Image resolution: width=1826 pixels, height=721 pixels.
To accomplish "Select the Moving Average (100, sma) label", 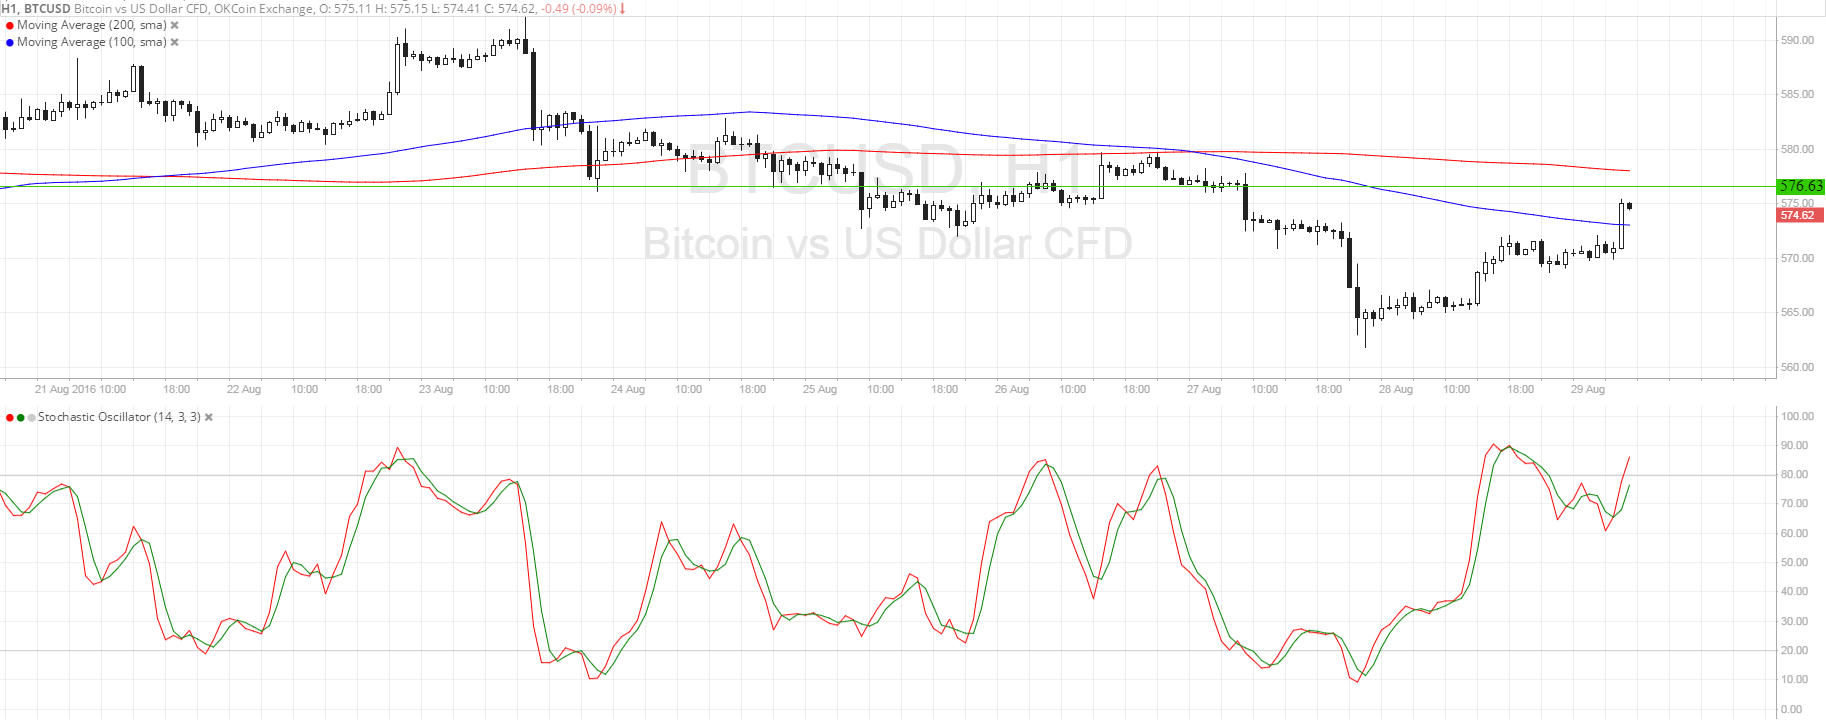I will tap(92, 42).
